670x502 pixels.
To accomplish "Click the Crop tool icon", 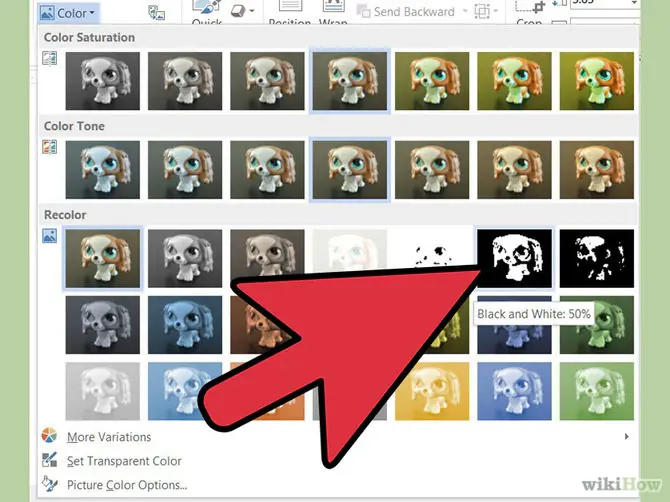I will [530, 9].
